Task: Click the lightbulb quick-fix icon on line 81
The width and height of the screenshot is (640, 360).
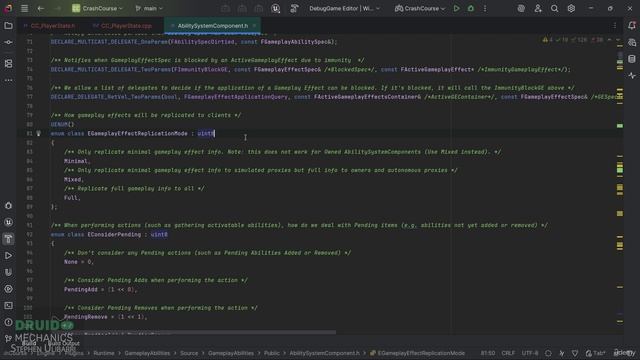Action: click(39, 133)
